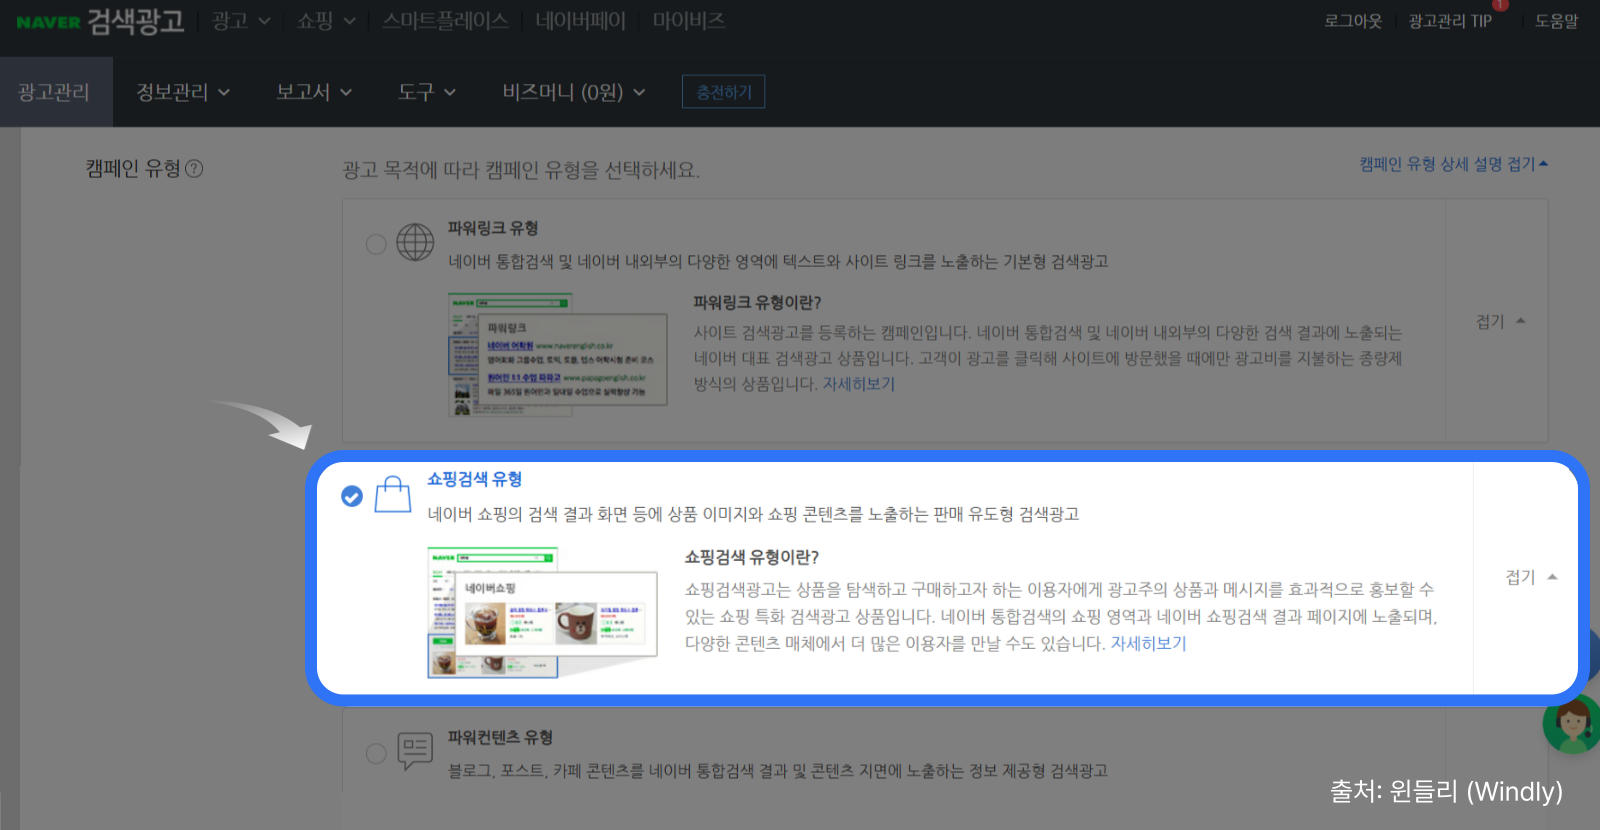Click the NAVER 검색광고 logo
The width and height of the screenshot is (1600, 830).
(x=100, y=21)
